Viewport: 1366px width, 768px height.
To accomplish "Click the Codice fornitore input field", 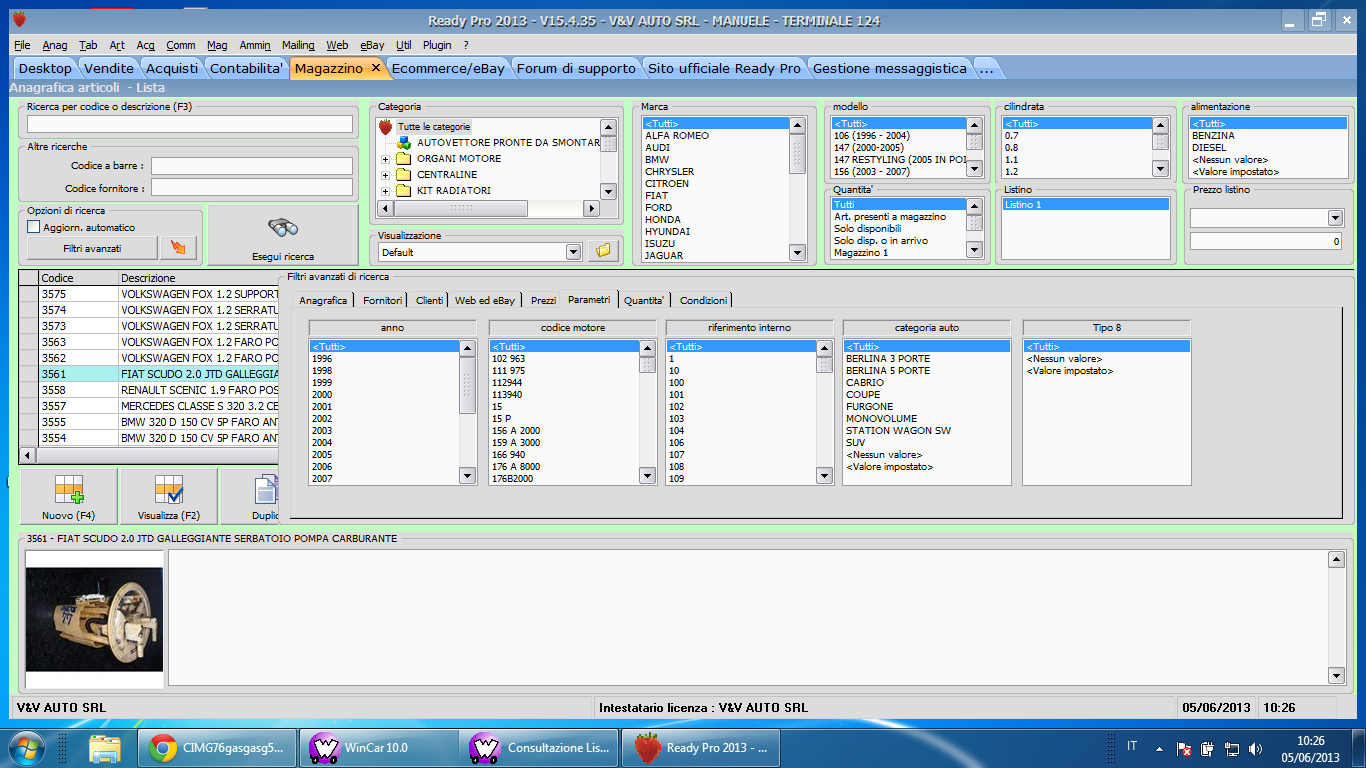I will pos(252,188).
